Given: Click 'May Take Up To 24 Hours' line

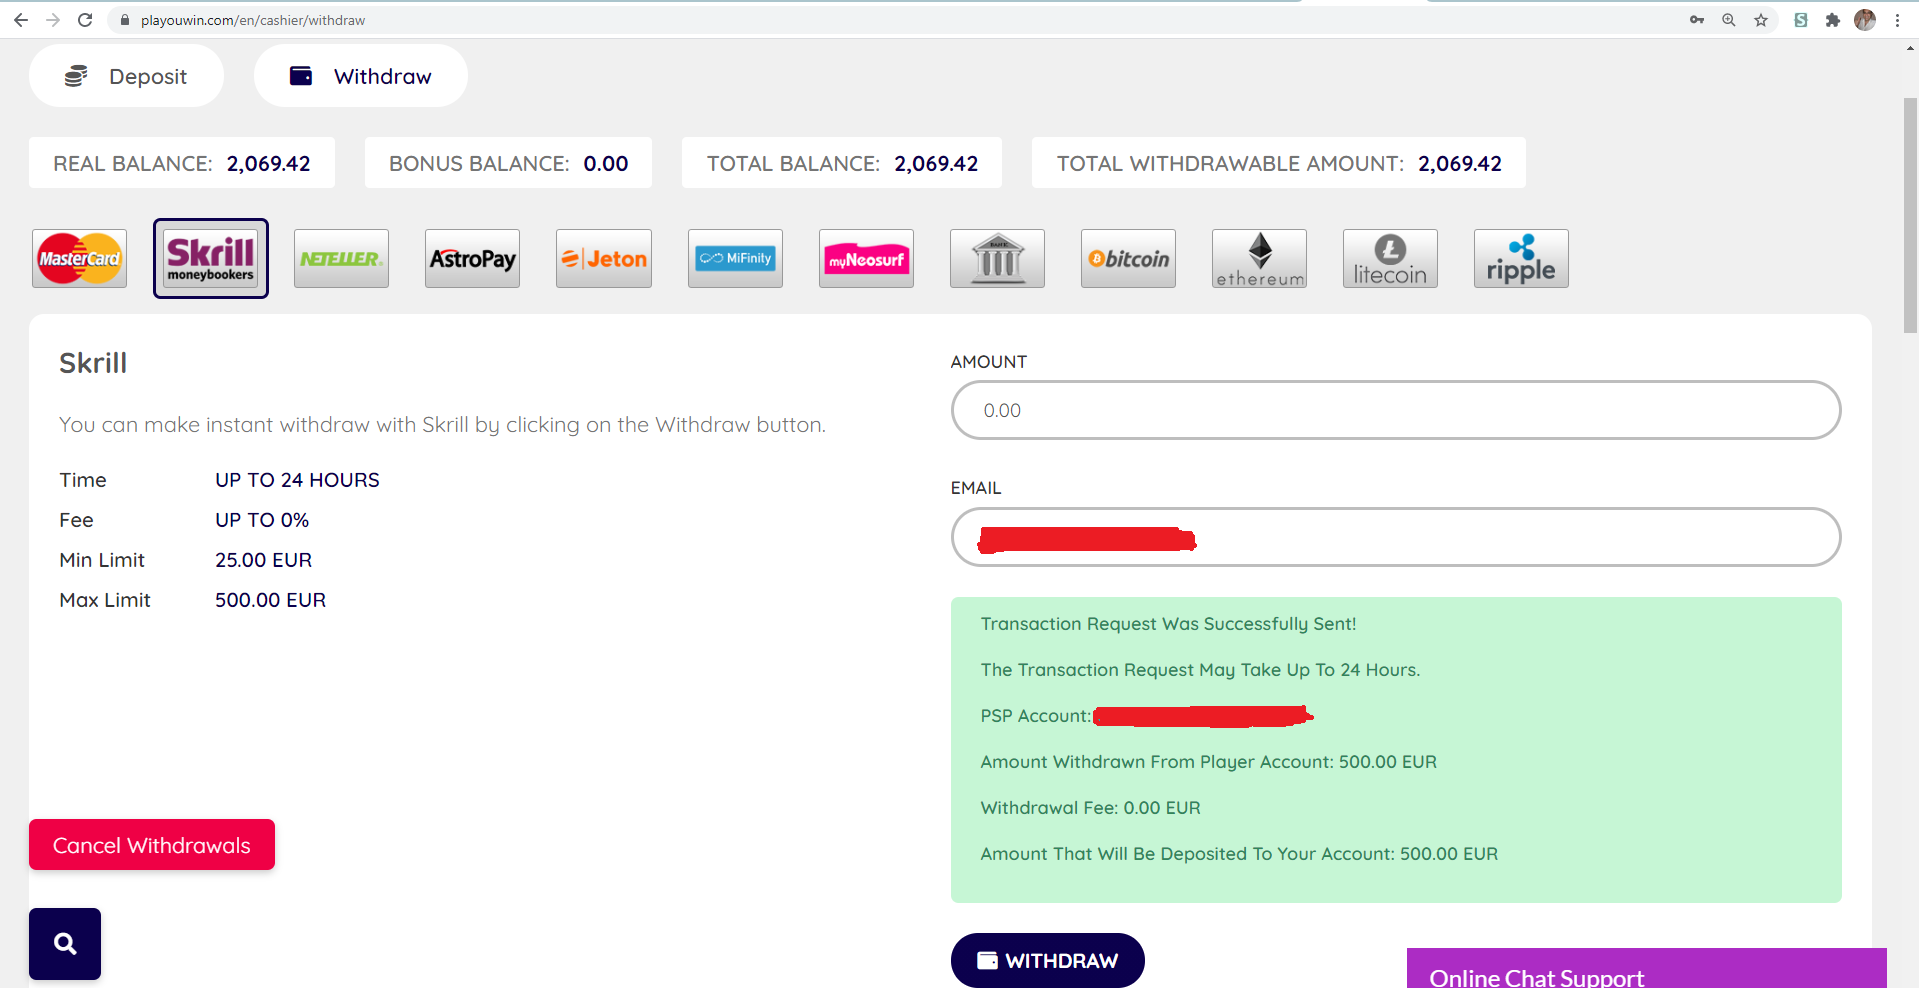Looking at the screenshot, I should (x=1200, y=670).
